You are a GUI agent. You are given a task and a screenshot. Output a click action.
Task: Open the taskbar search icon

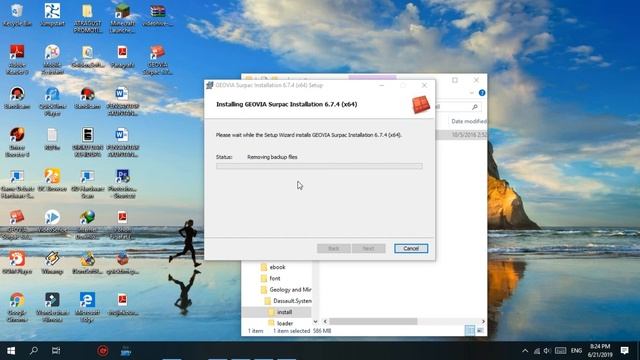[34, 351]
